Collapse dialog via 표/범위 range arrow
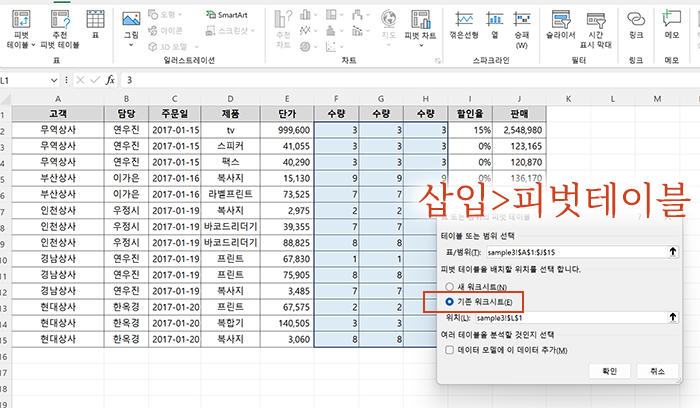The image size is (700, 408). click(x=672, y=252)
